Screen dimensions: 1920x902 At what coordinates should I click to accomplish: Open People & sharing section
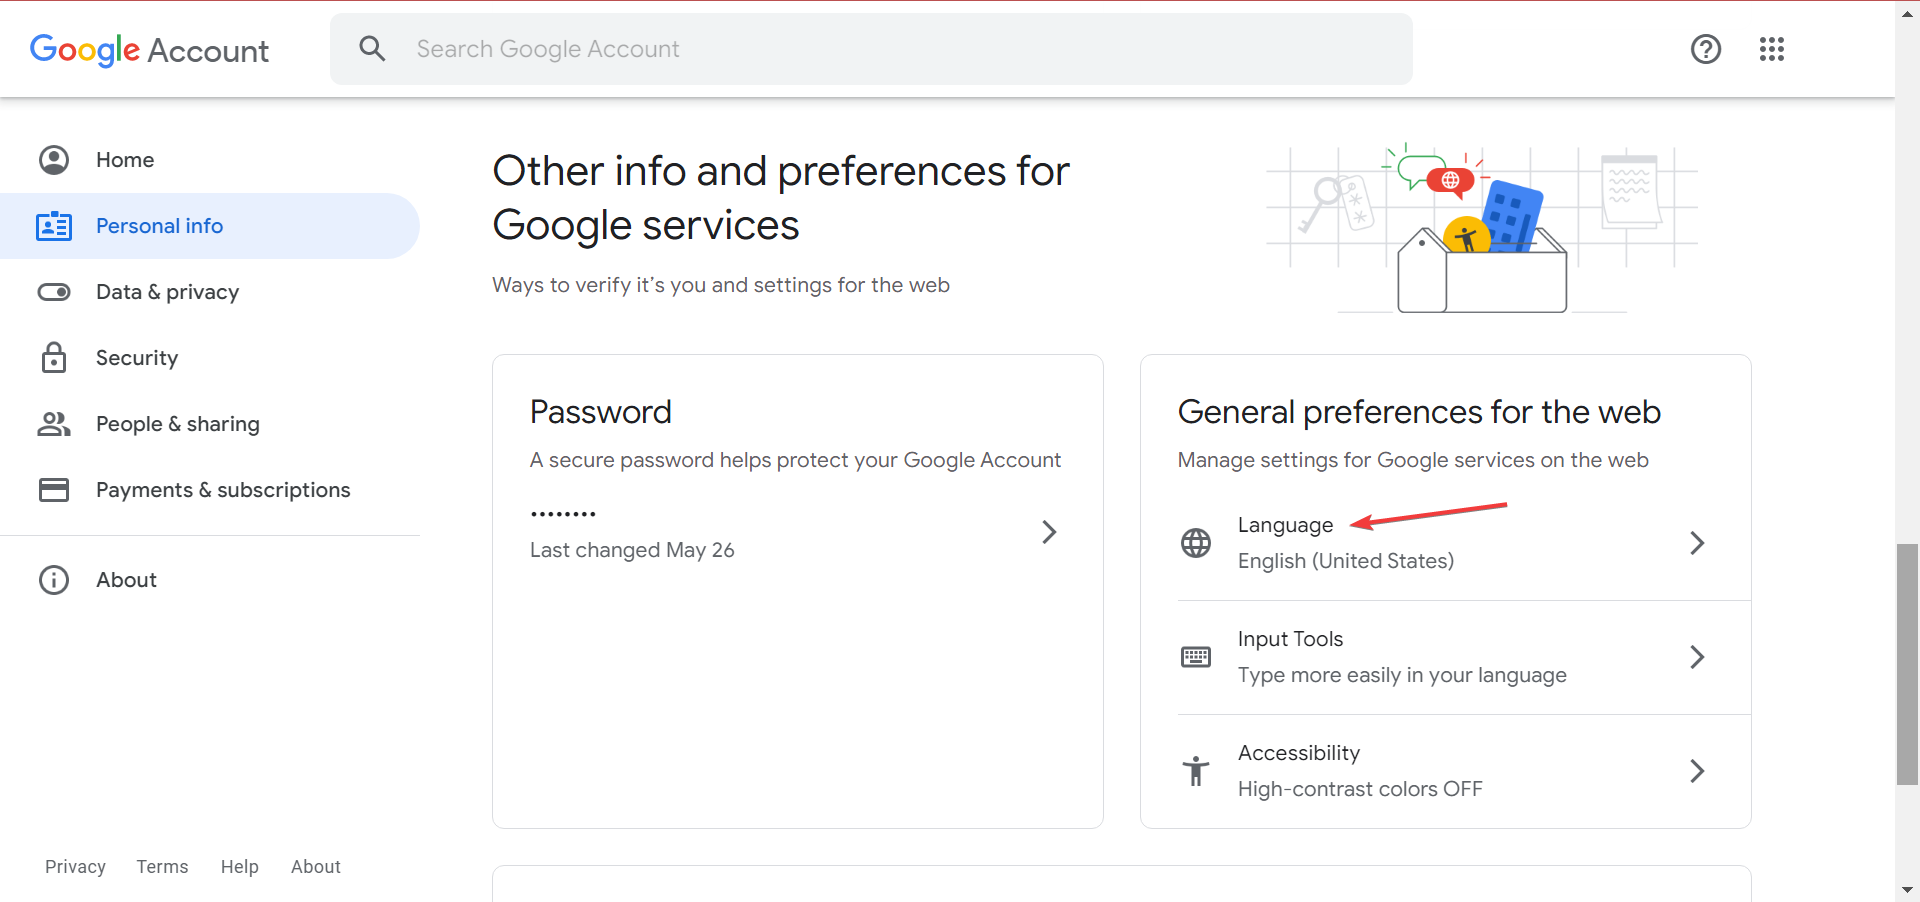210,424
